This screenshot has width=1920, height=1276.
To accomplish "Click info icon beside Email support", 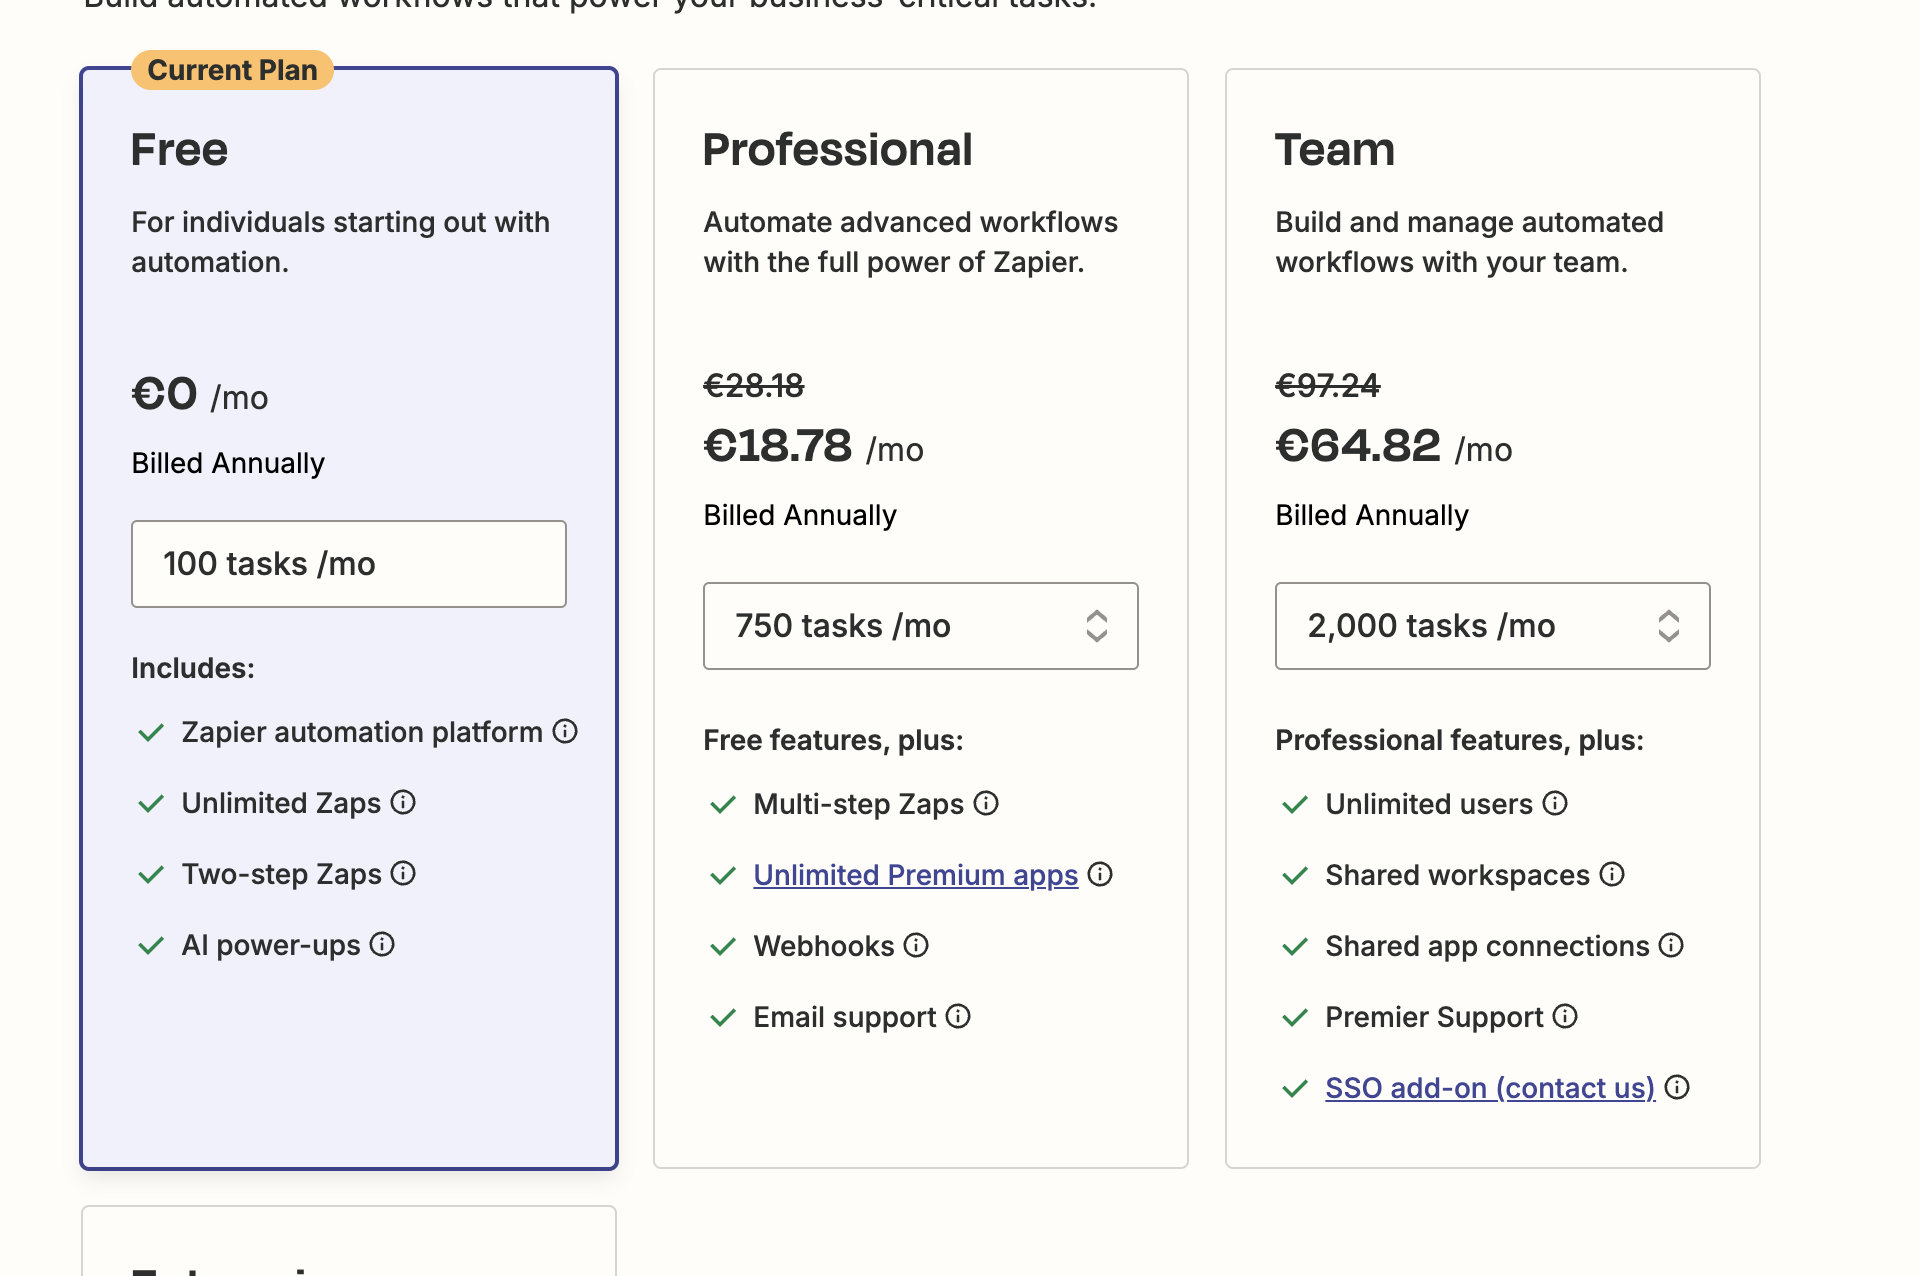I will click(958, 1017).
